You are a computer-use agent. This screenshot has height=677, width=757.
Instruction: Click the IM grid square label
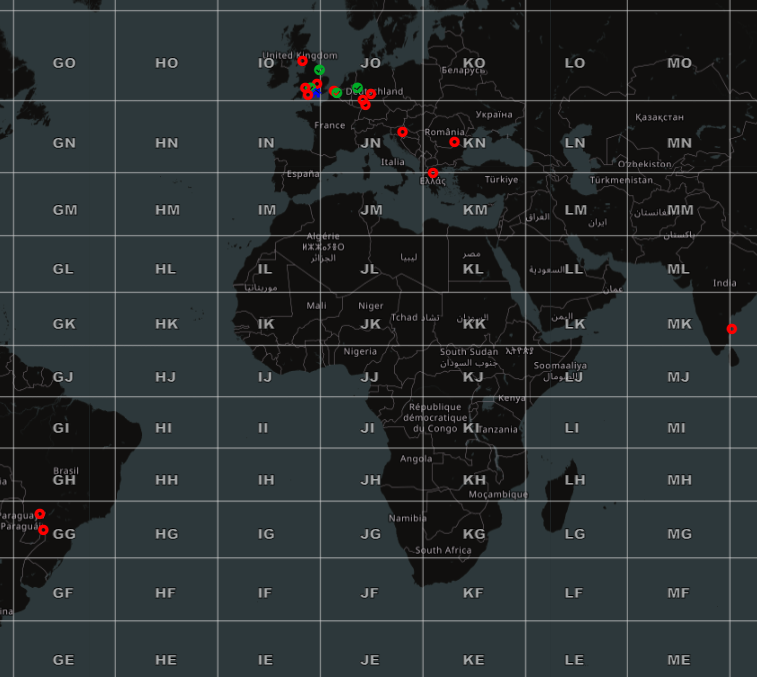pos(267,210)
